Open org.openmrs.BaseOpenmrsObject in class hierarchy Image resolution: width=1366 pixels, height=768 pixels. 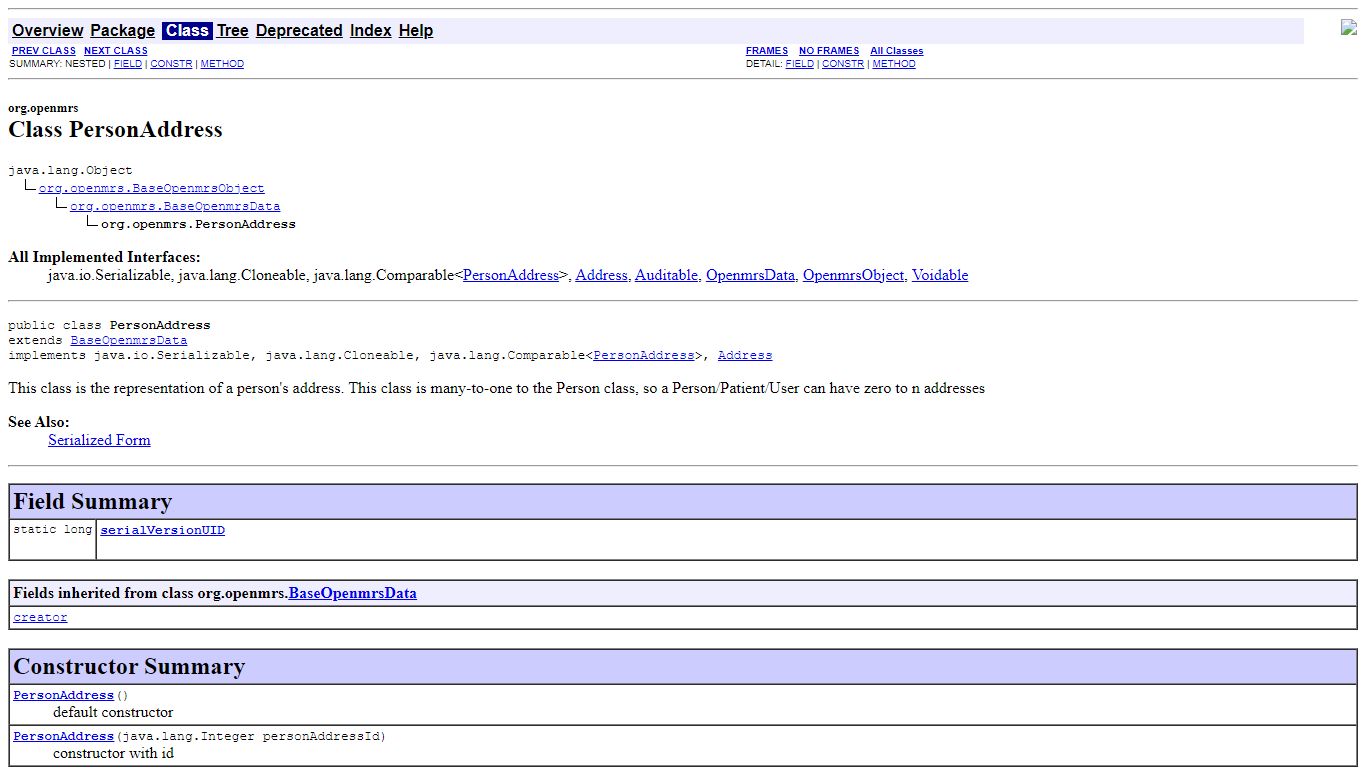pos(152,188)
